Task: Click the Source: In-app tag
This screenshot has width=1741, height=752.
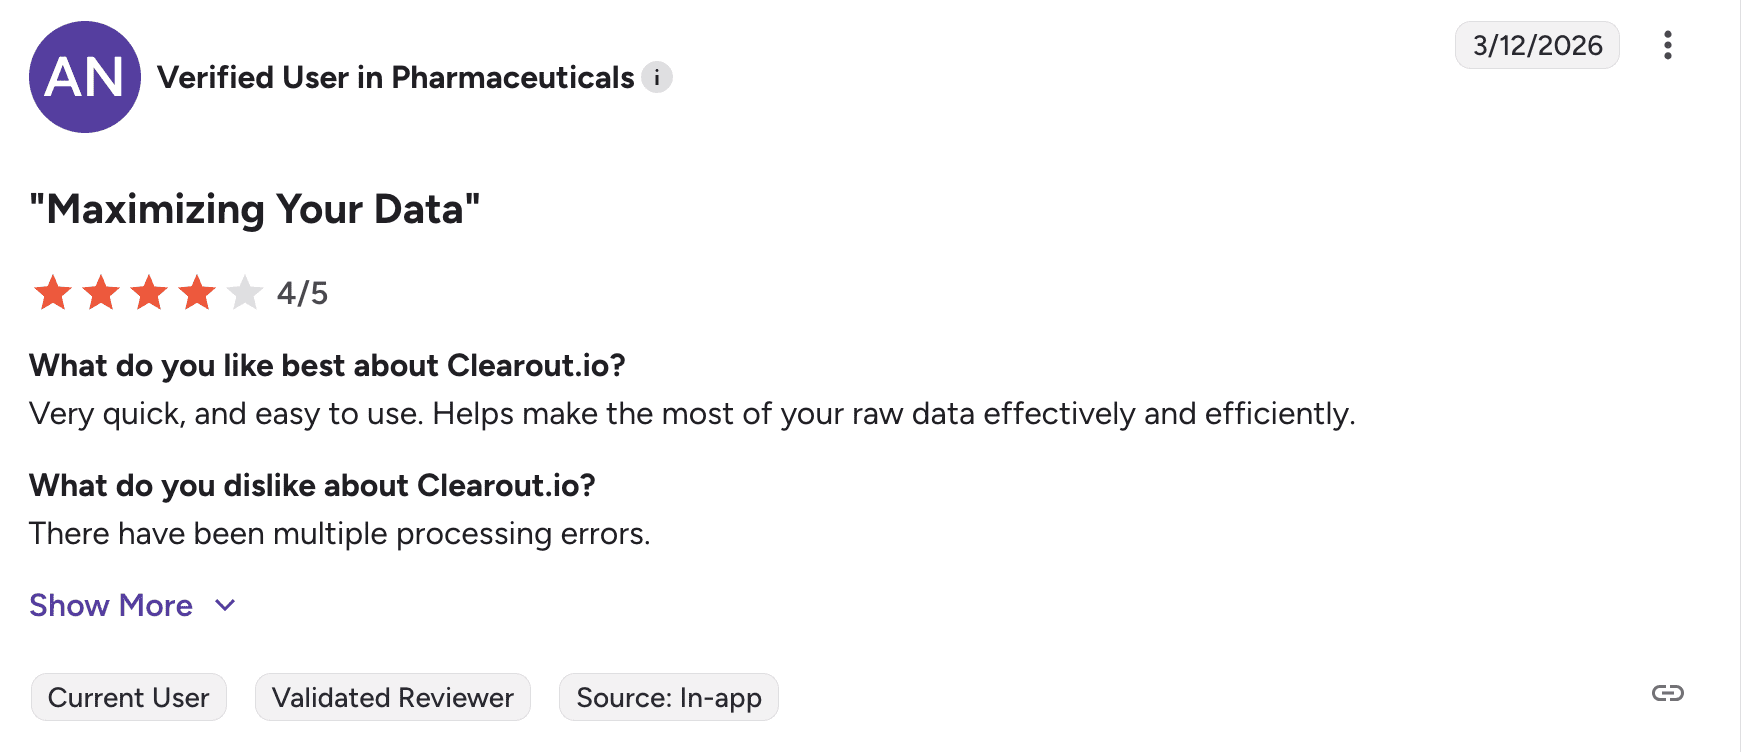Action: [x=669, y=697]
